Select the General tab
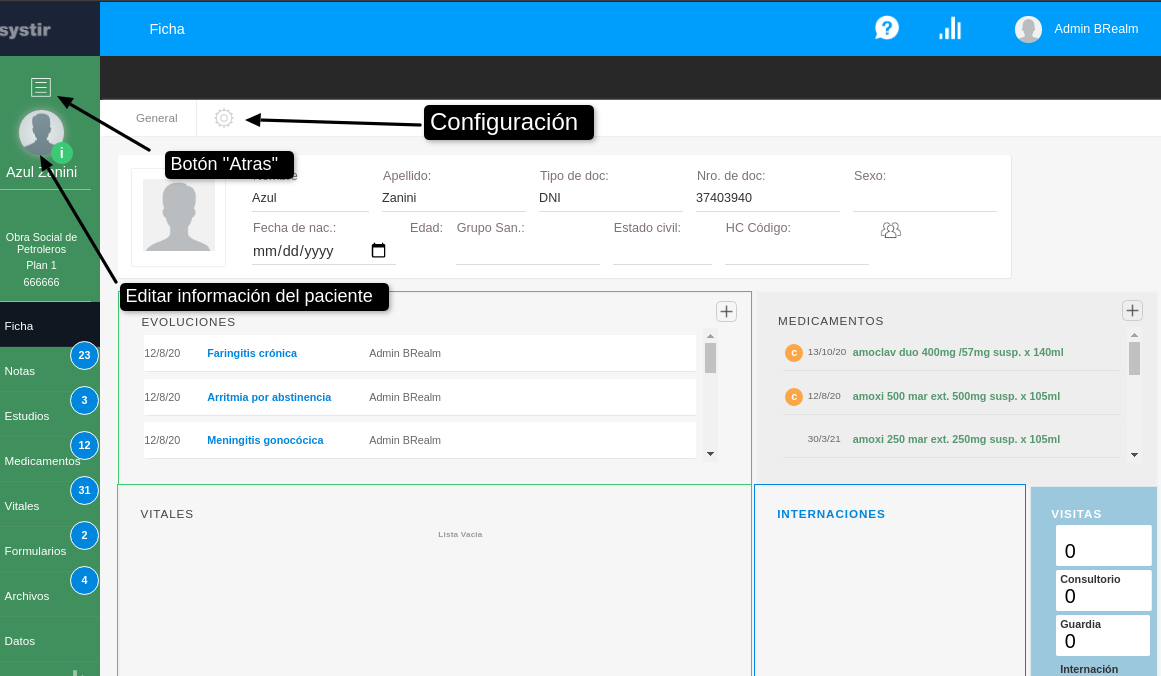 (x=157, y=118)
